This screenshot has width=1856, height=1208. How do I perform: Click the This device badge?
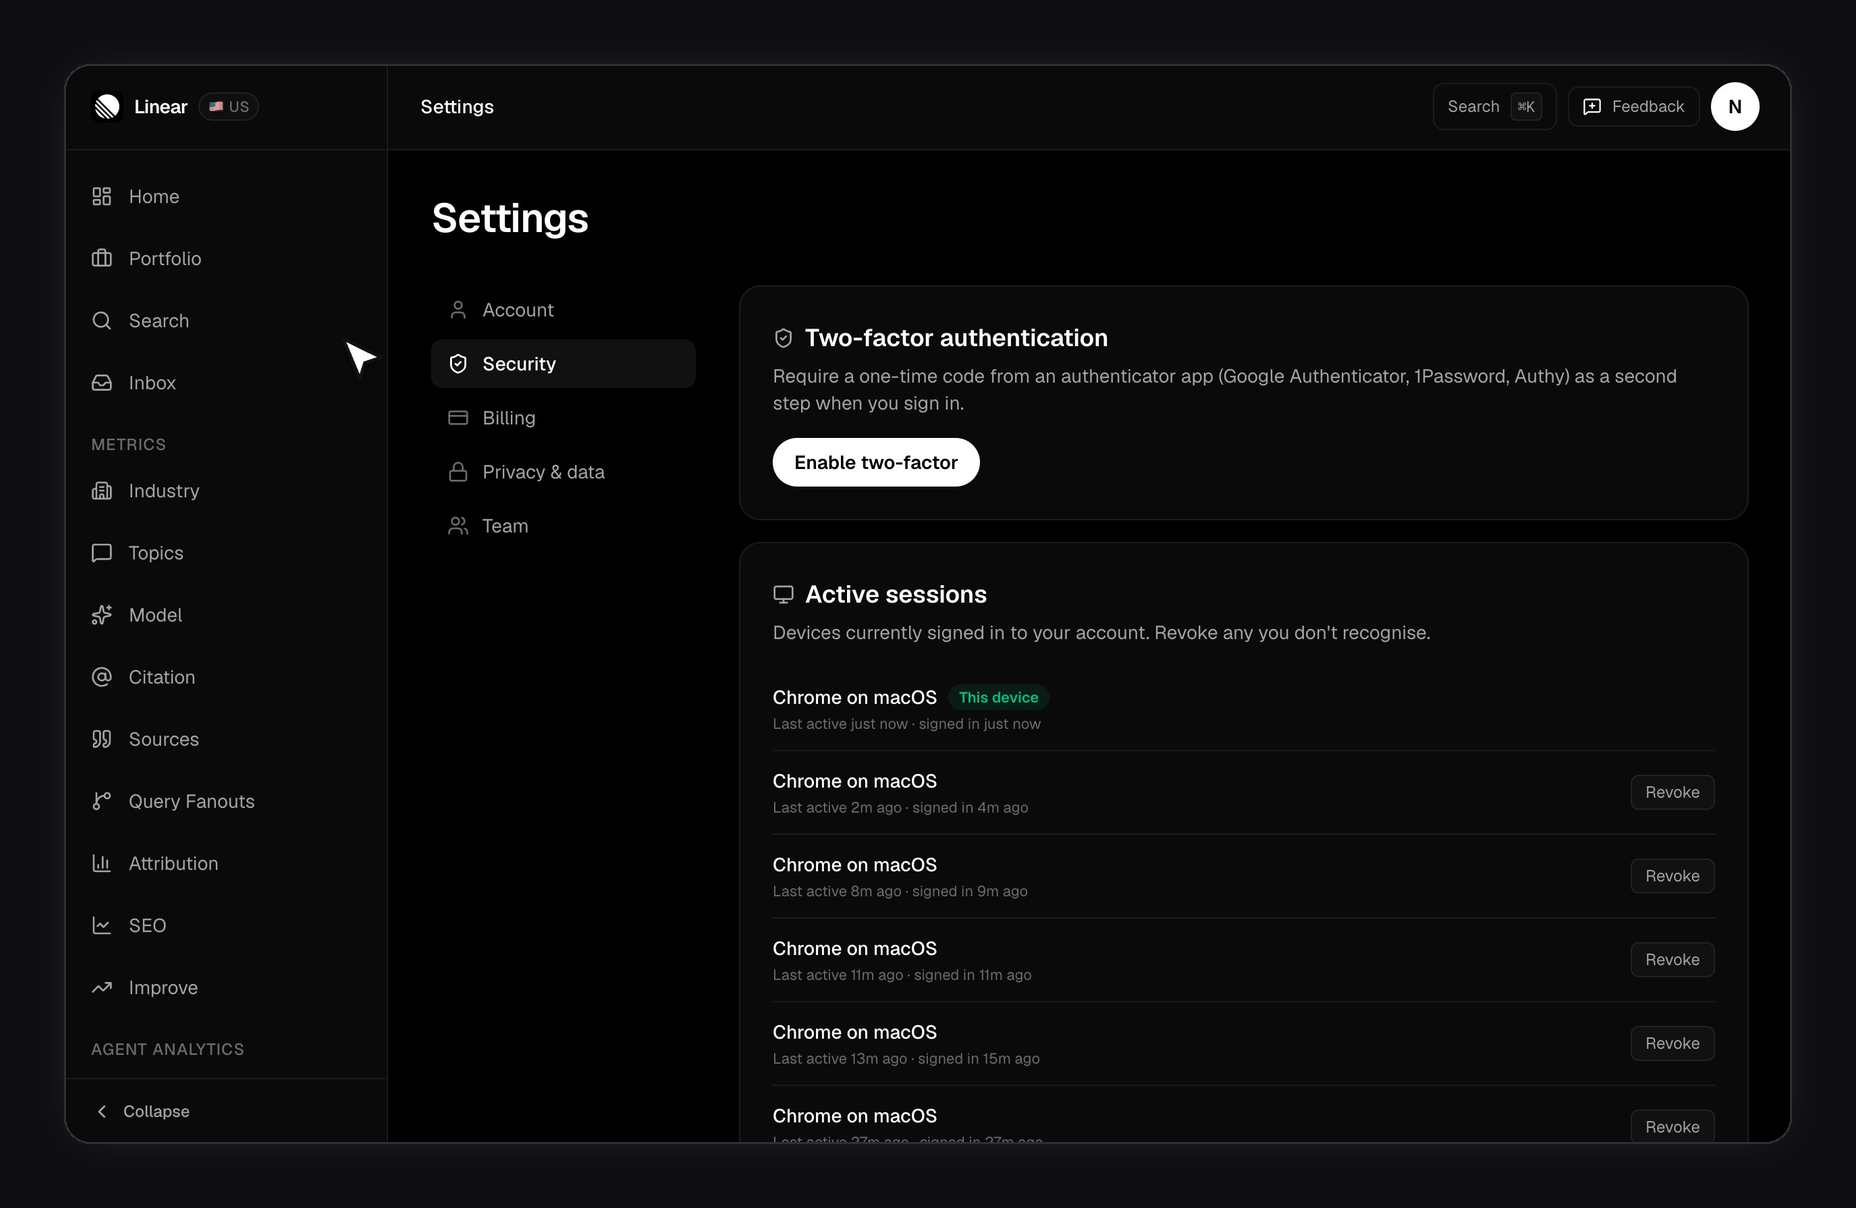click(998, 697)
